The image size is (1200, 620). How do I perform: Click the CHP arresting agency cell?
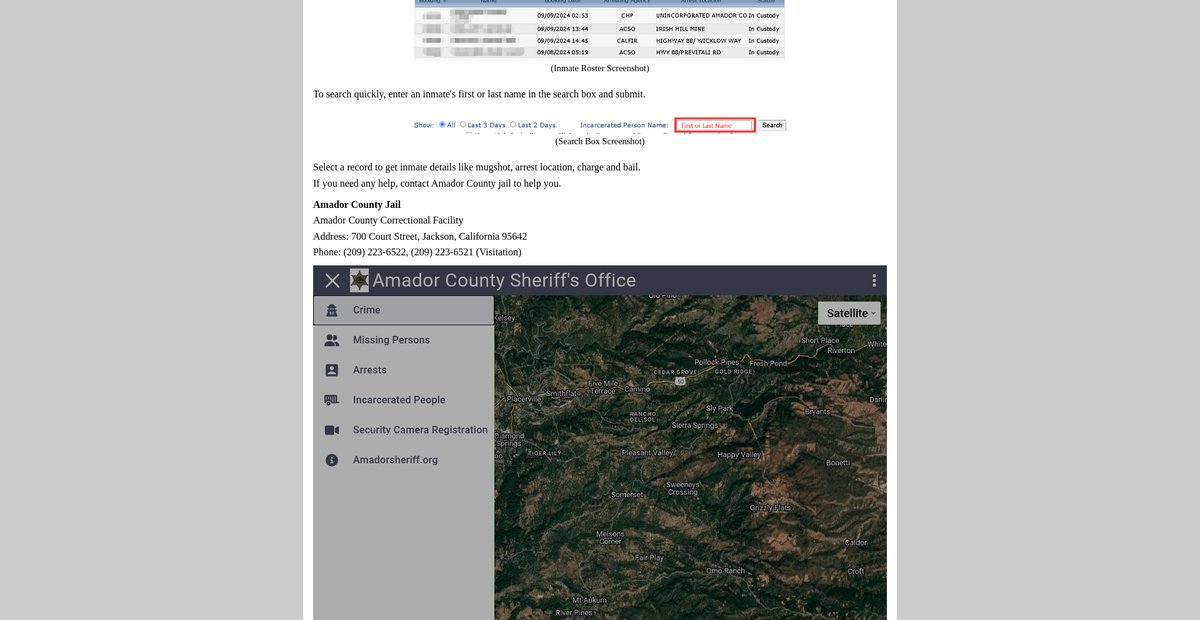point(627,16)
